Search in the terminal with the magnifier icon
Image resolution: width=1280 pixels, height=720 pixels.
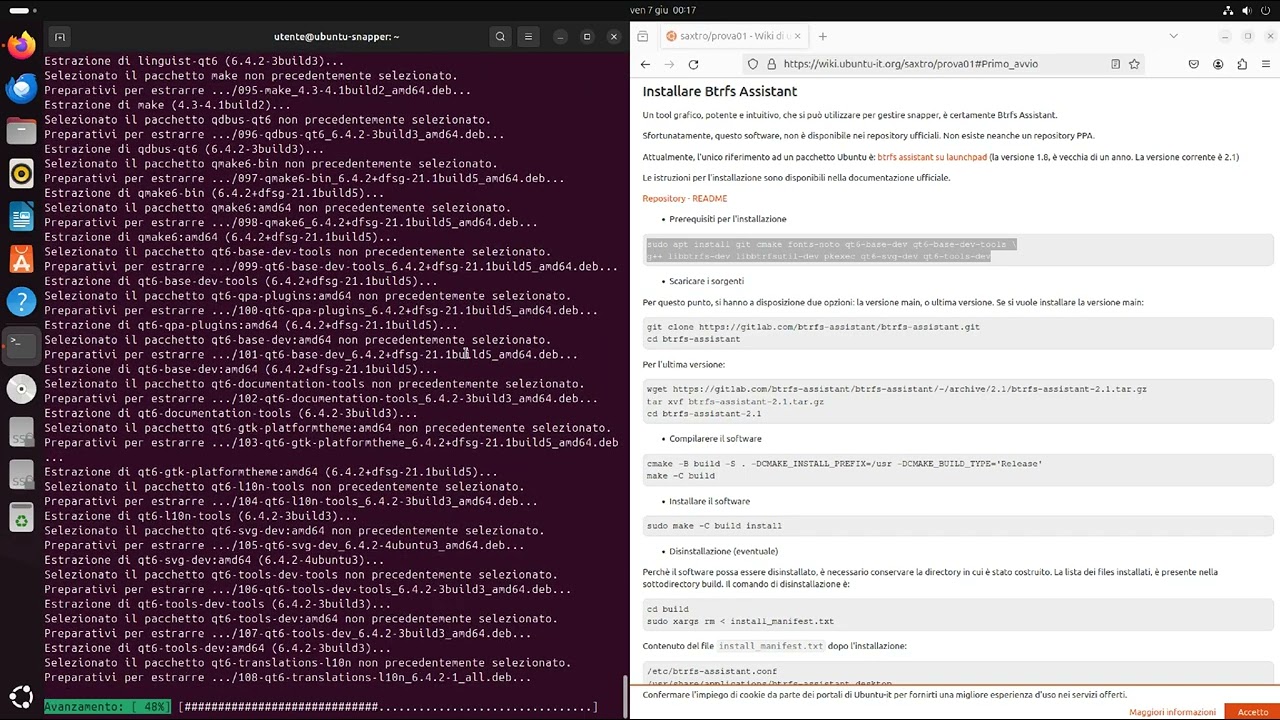(x=500, y=37)
